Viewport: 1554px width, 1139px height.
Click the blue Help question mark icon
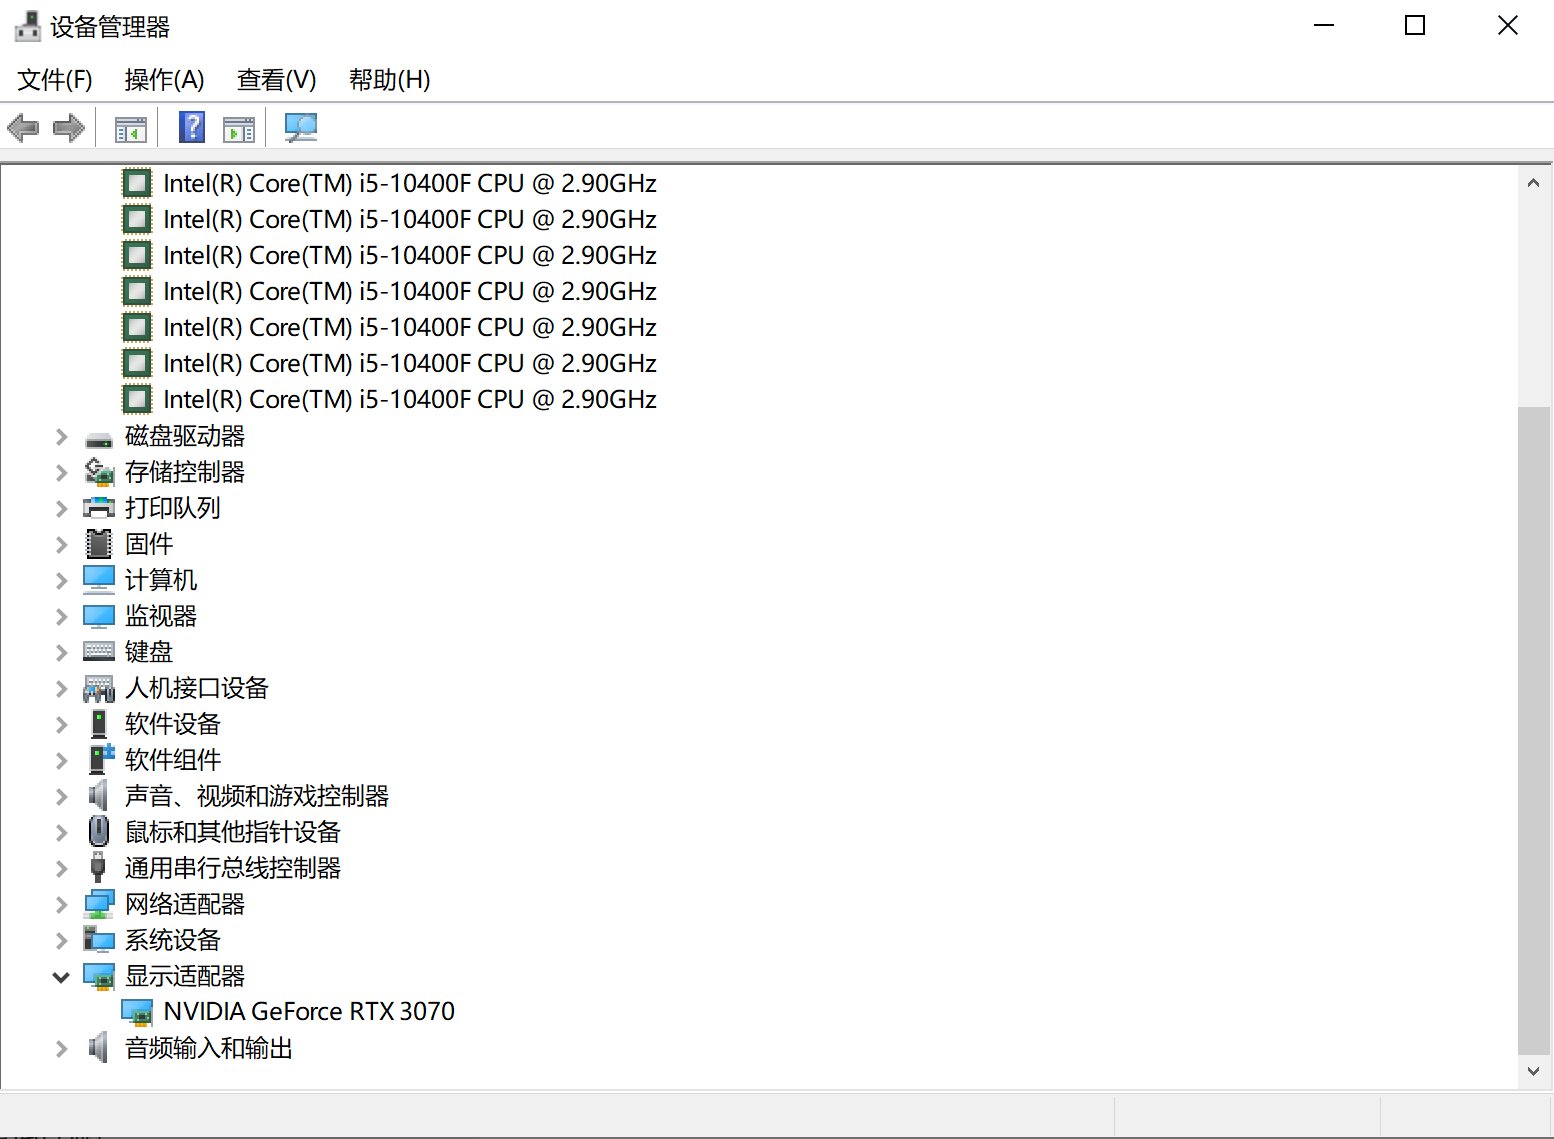coord(191,128)
